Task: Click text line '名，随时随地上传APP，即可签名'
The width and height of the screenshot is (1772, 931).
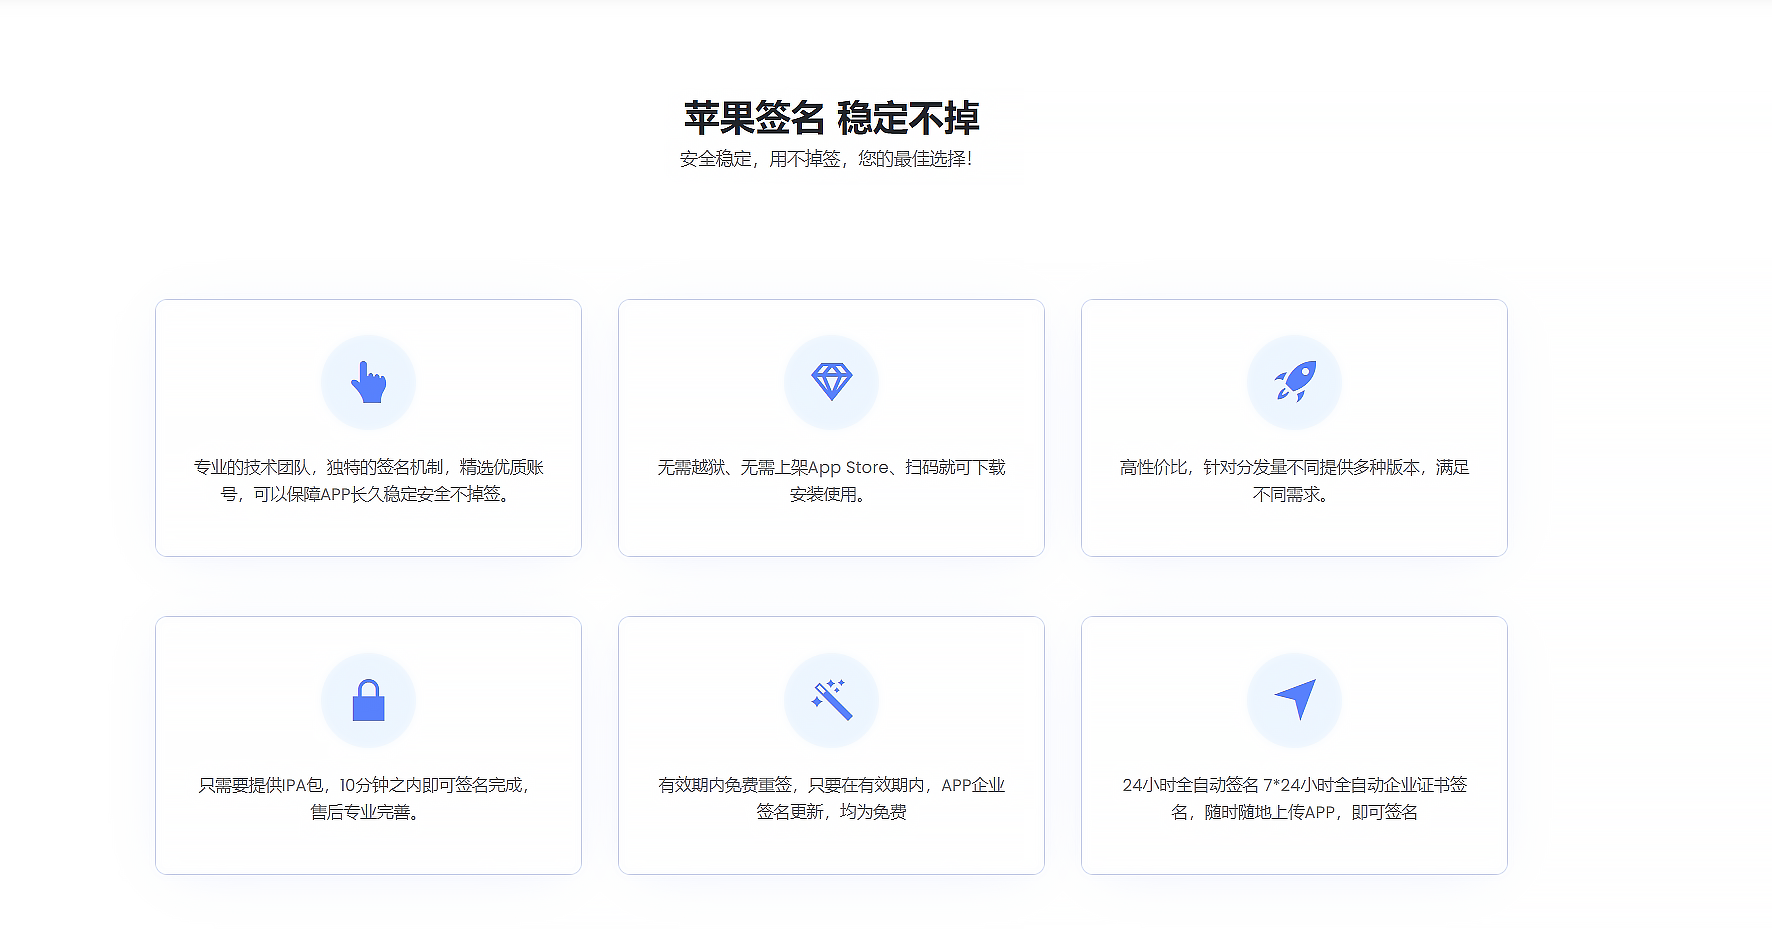Action: (x=1294, y=812)
